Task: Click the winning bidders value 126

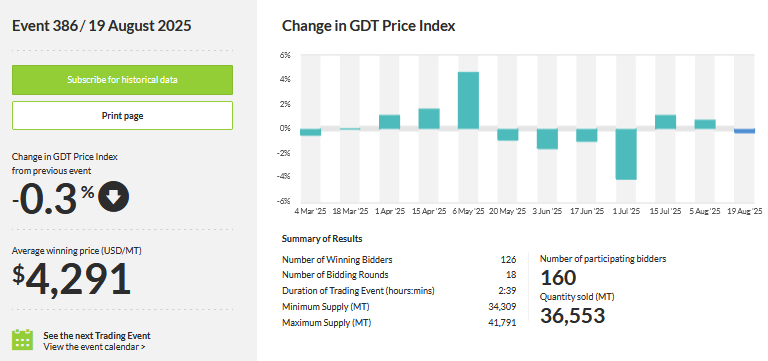Action: point(508,260)
